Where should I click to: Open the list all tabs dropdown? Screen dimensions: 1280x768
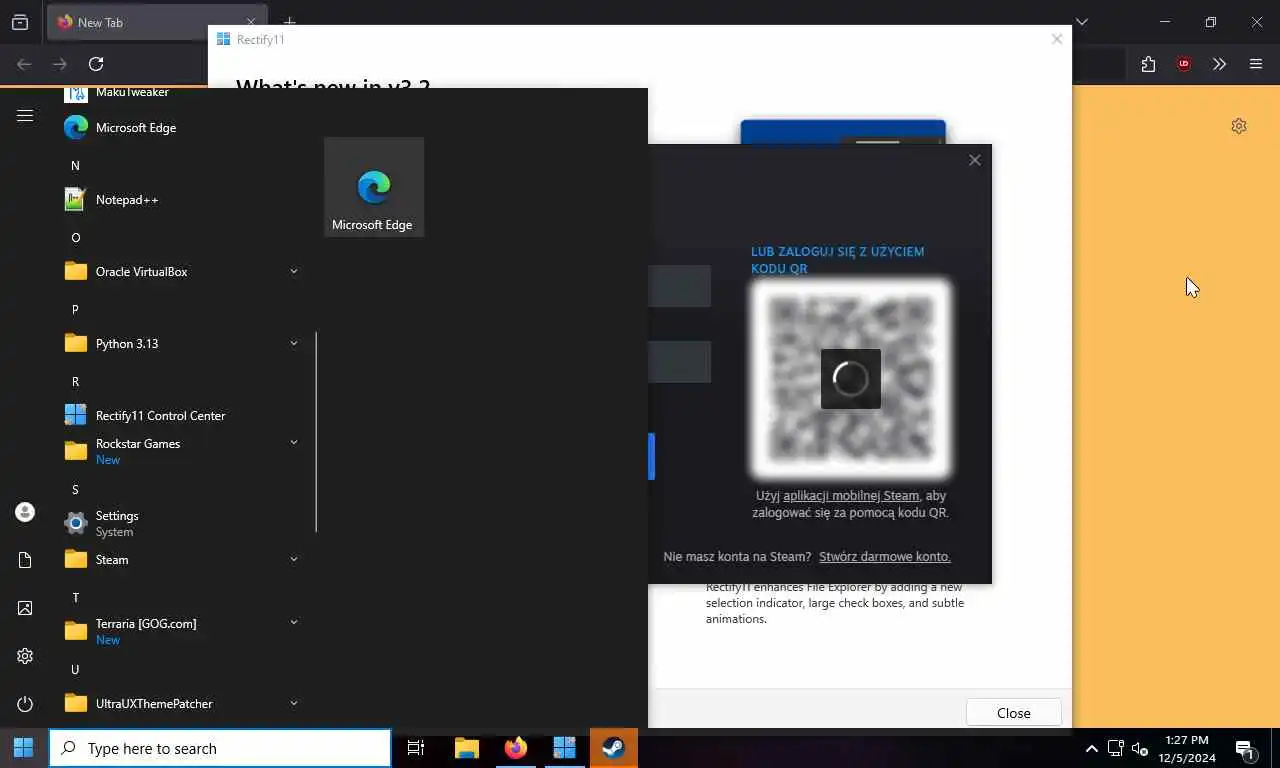(x=1081, y=22)
